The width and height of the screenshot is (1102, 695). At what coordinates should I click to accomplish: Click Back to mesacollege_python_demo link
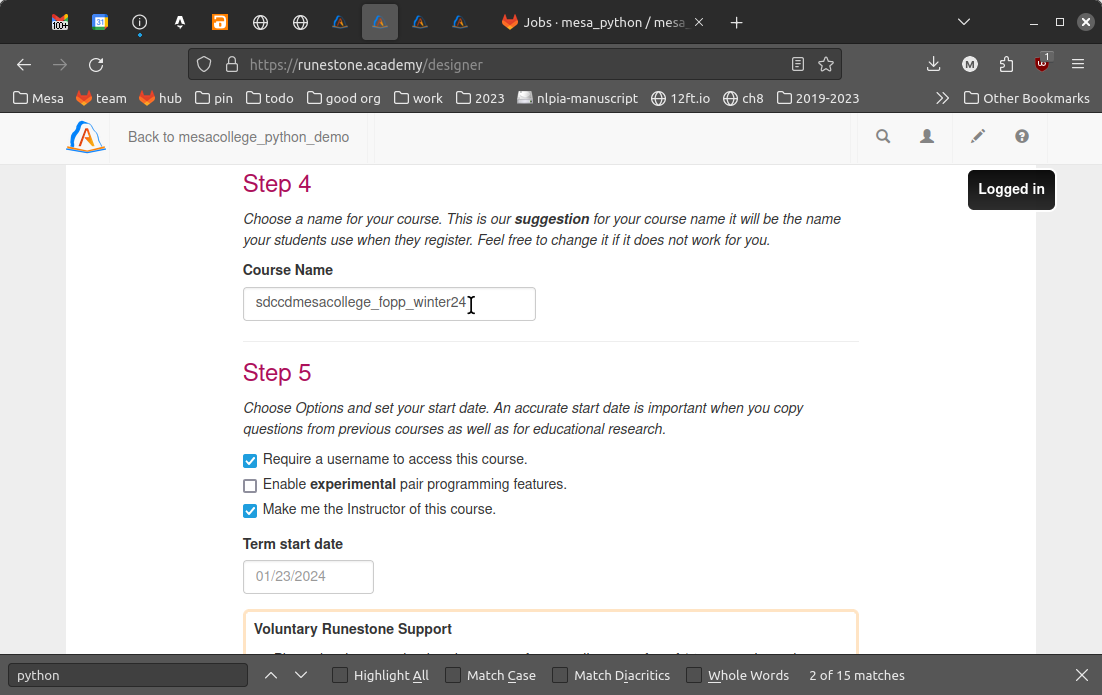238,137
